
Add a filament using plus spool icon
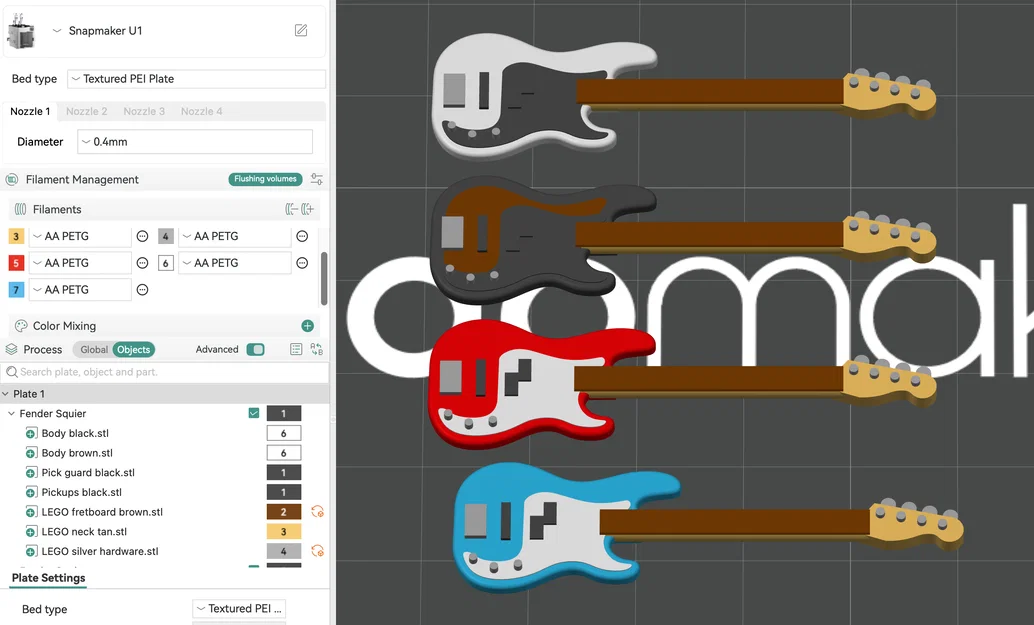click(x=307, y=209)
